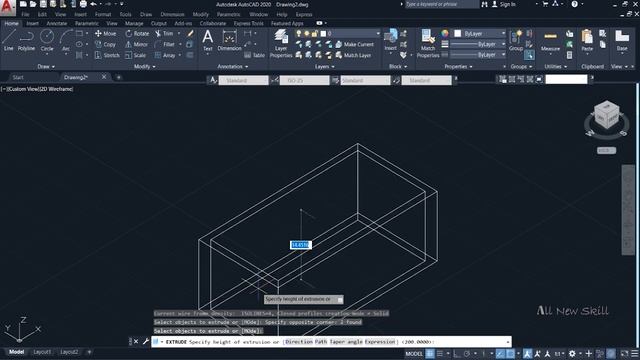Screen dimensions: 640x360
Task: Click the Stretch tool
Action: pos(107,56)
